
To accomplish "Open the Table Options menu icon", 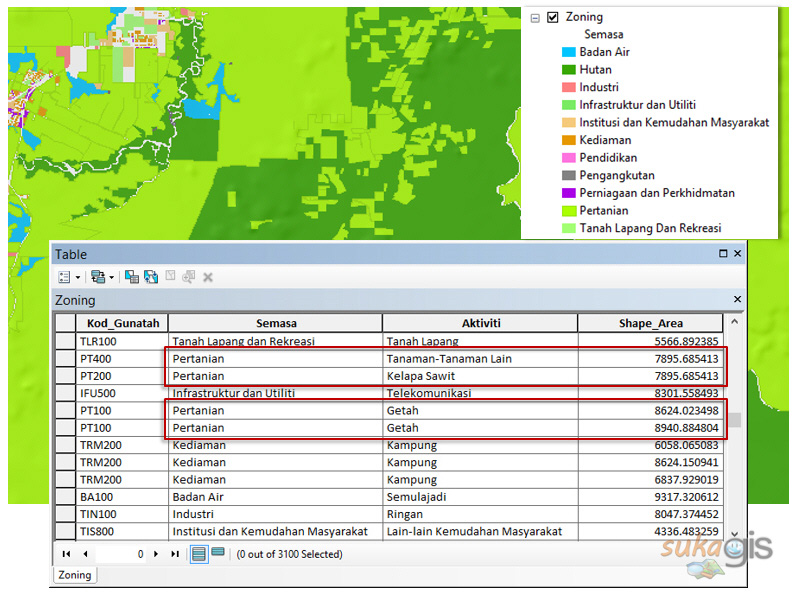I will pos(64,277).
